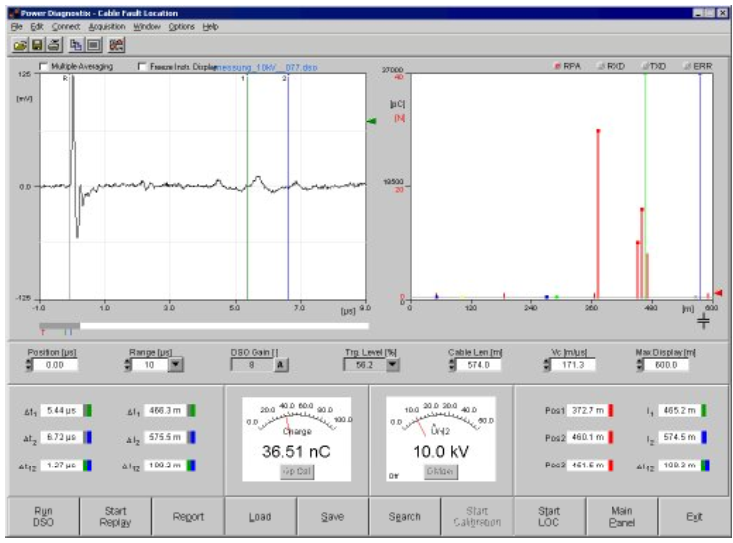
Task: Toggle the Freeze Inst. Display checkbox
Action: [x=142, y=66]
